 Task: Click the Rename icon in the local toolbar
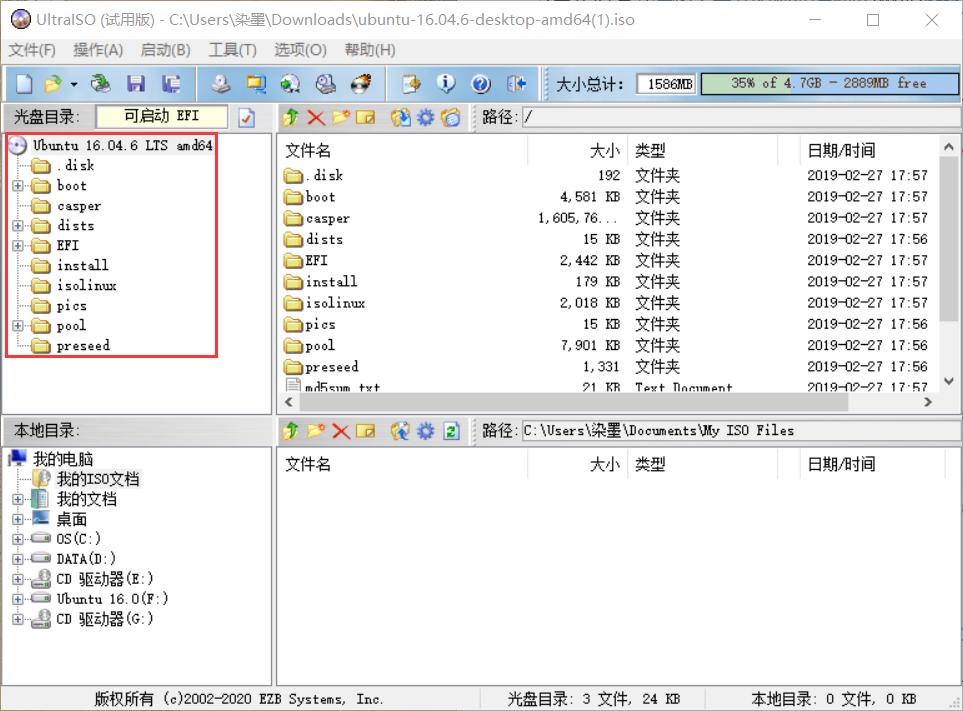(365, 431)
